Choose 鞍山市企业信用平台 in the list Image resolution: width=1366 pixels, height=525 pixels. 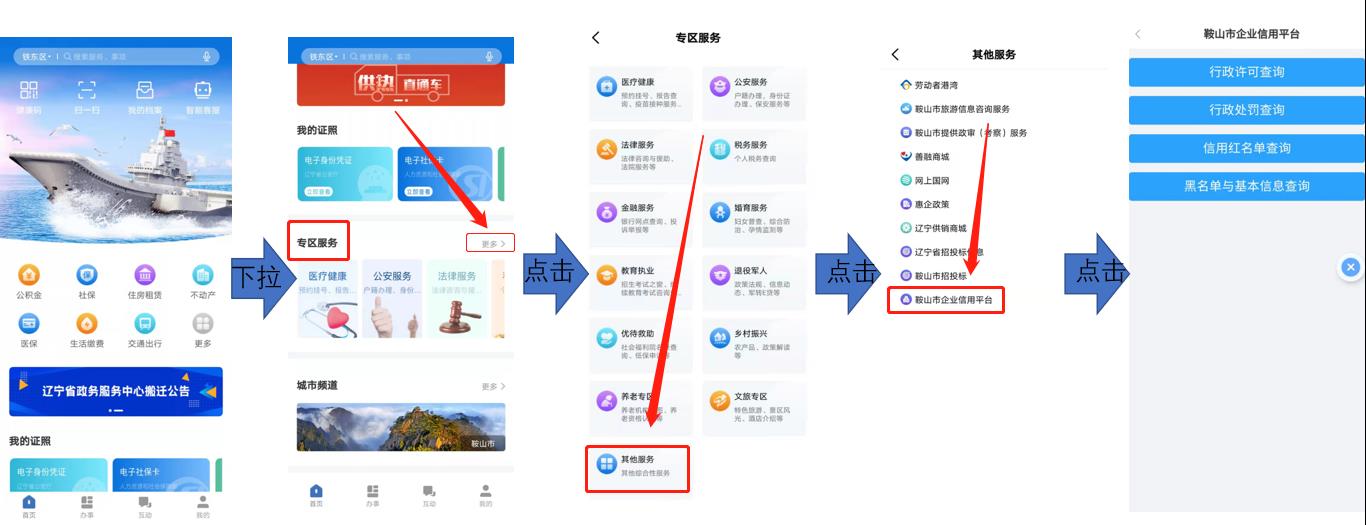click(946, 299)
